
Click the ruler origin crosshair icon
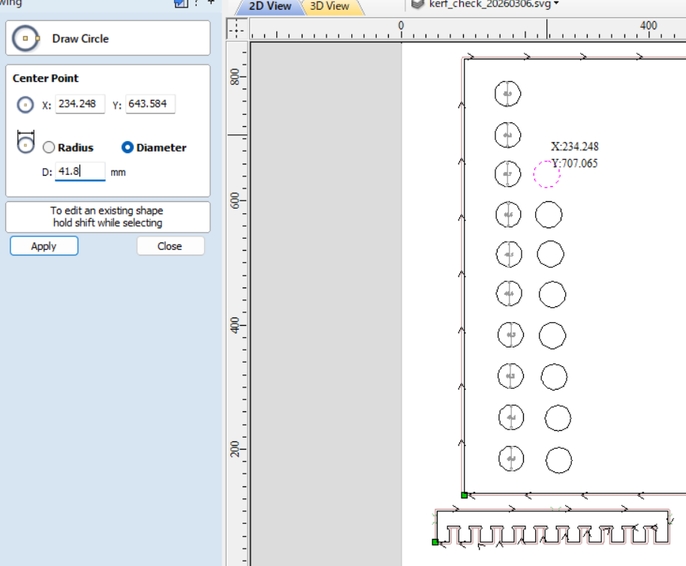click(x=237, y=29)
